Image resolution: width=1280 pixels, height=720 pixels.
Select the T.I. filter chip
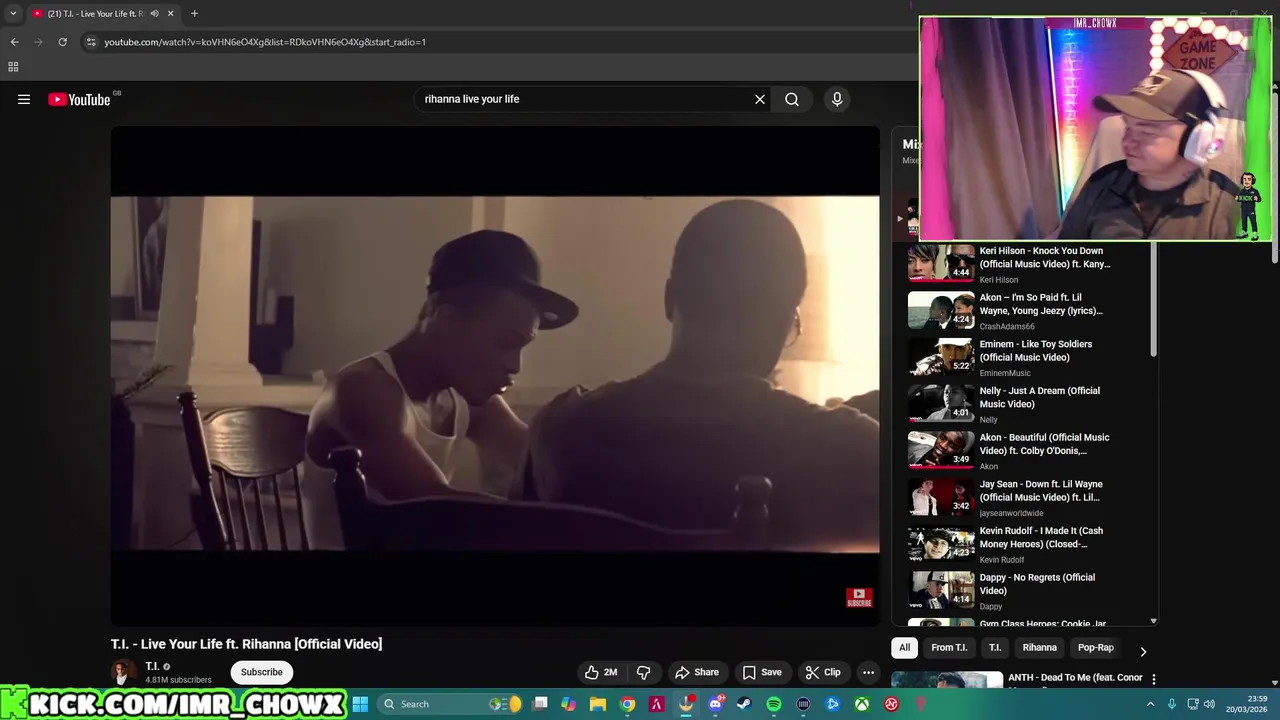pos(995,647)
